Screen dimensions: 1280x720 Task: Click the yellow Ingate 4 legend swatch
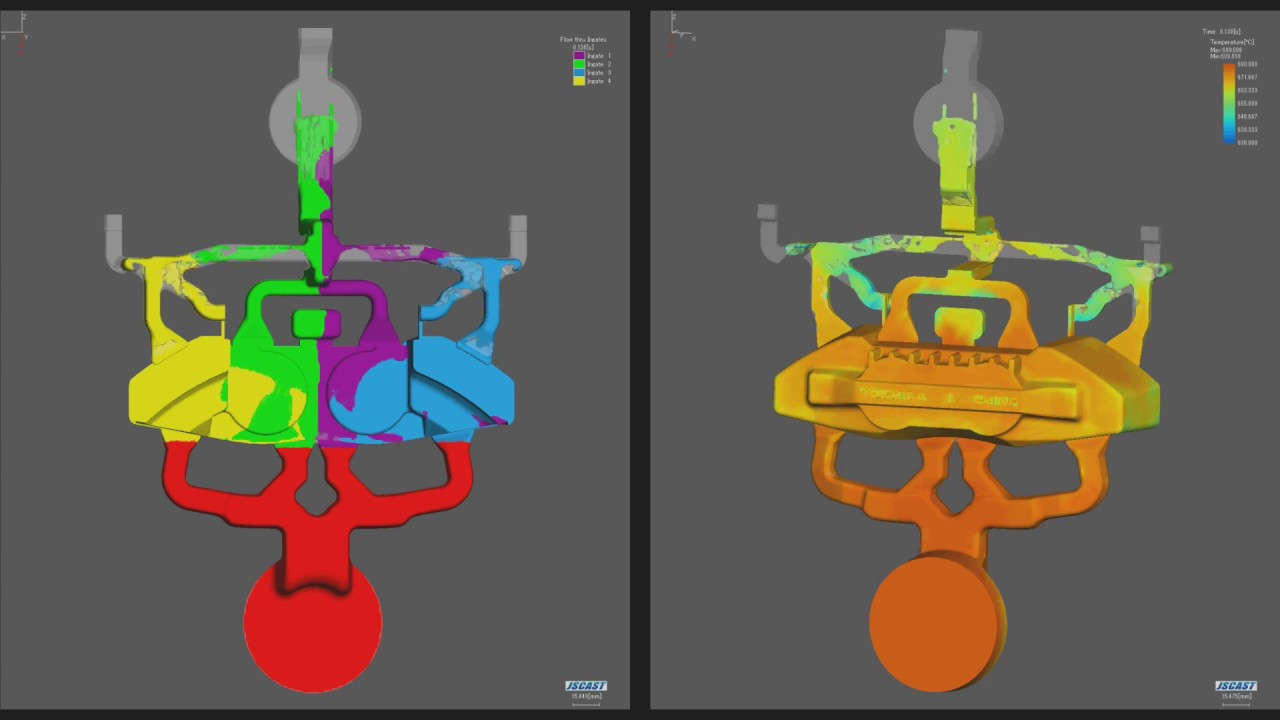579,81
